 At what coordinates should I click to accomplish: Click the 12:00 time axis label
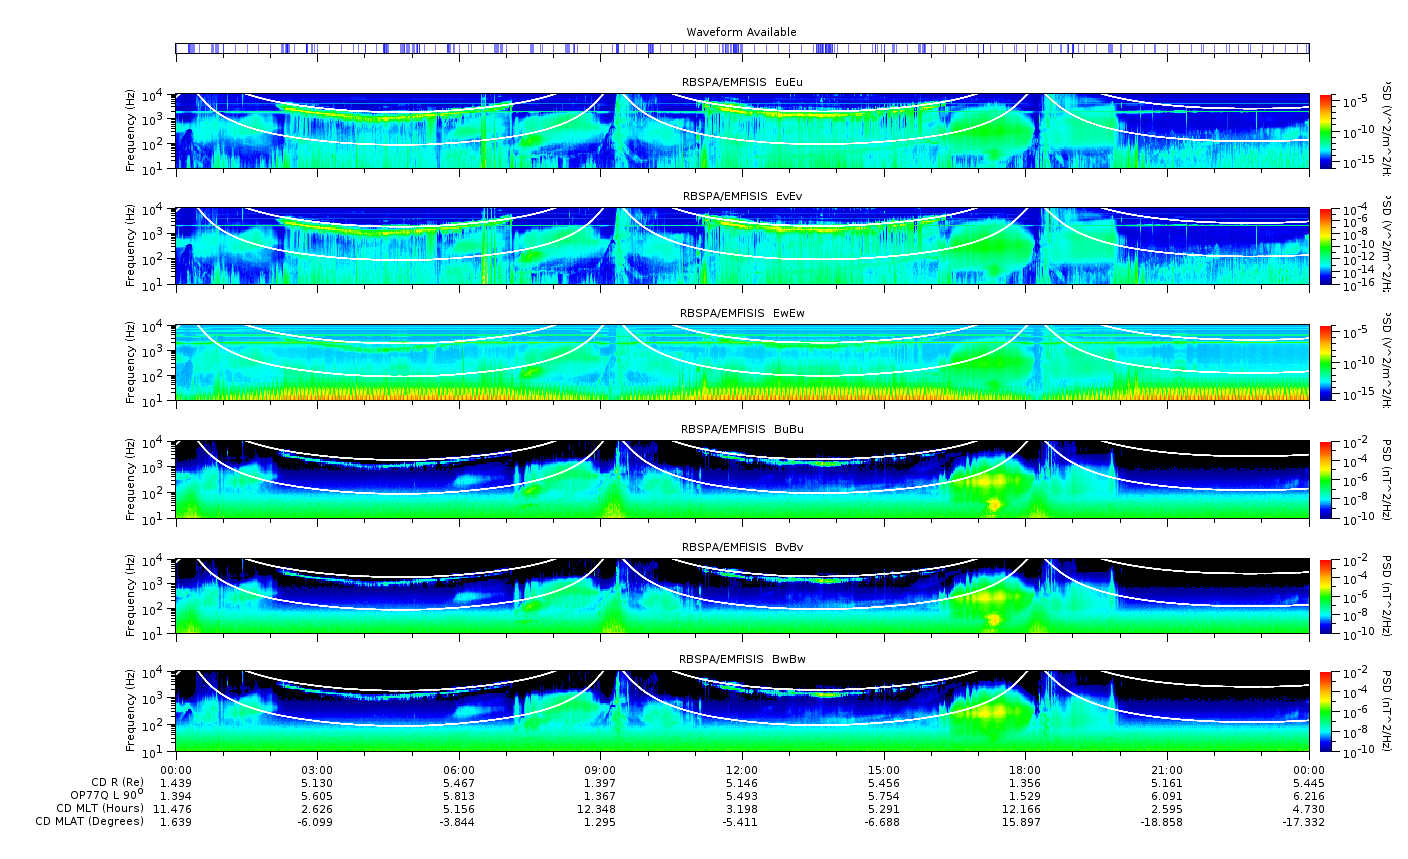coord(742,769)
